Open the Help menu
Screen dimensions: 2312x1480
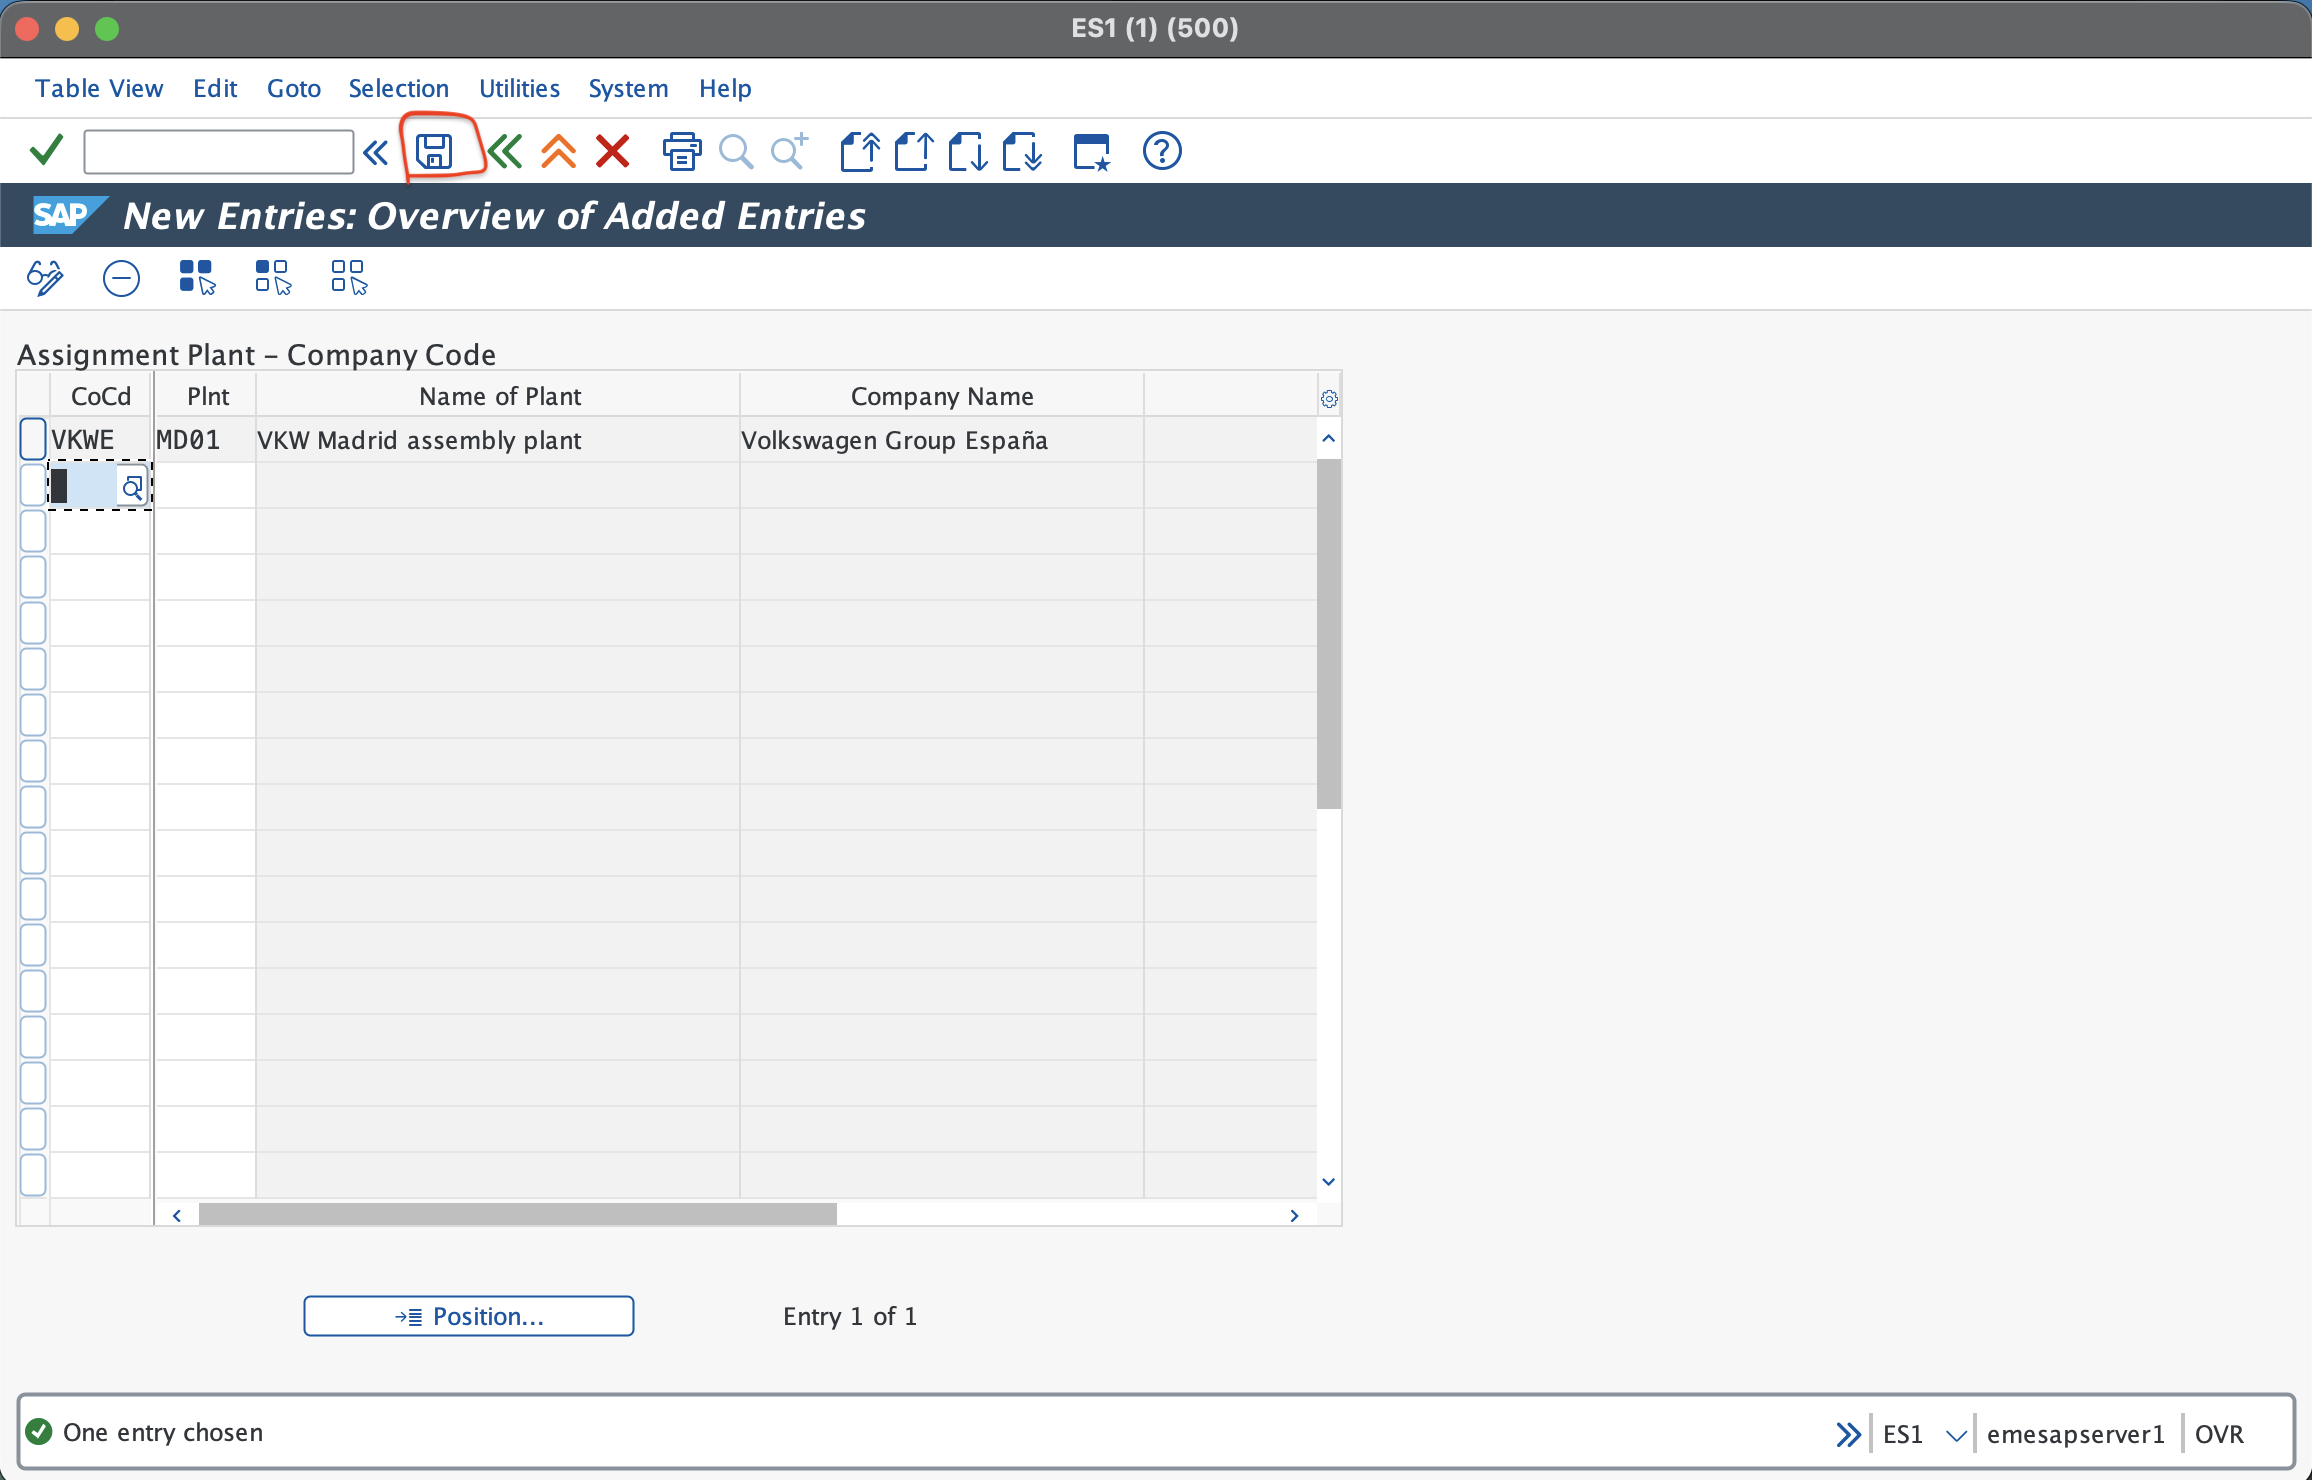click(725, 88)
